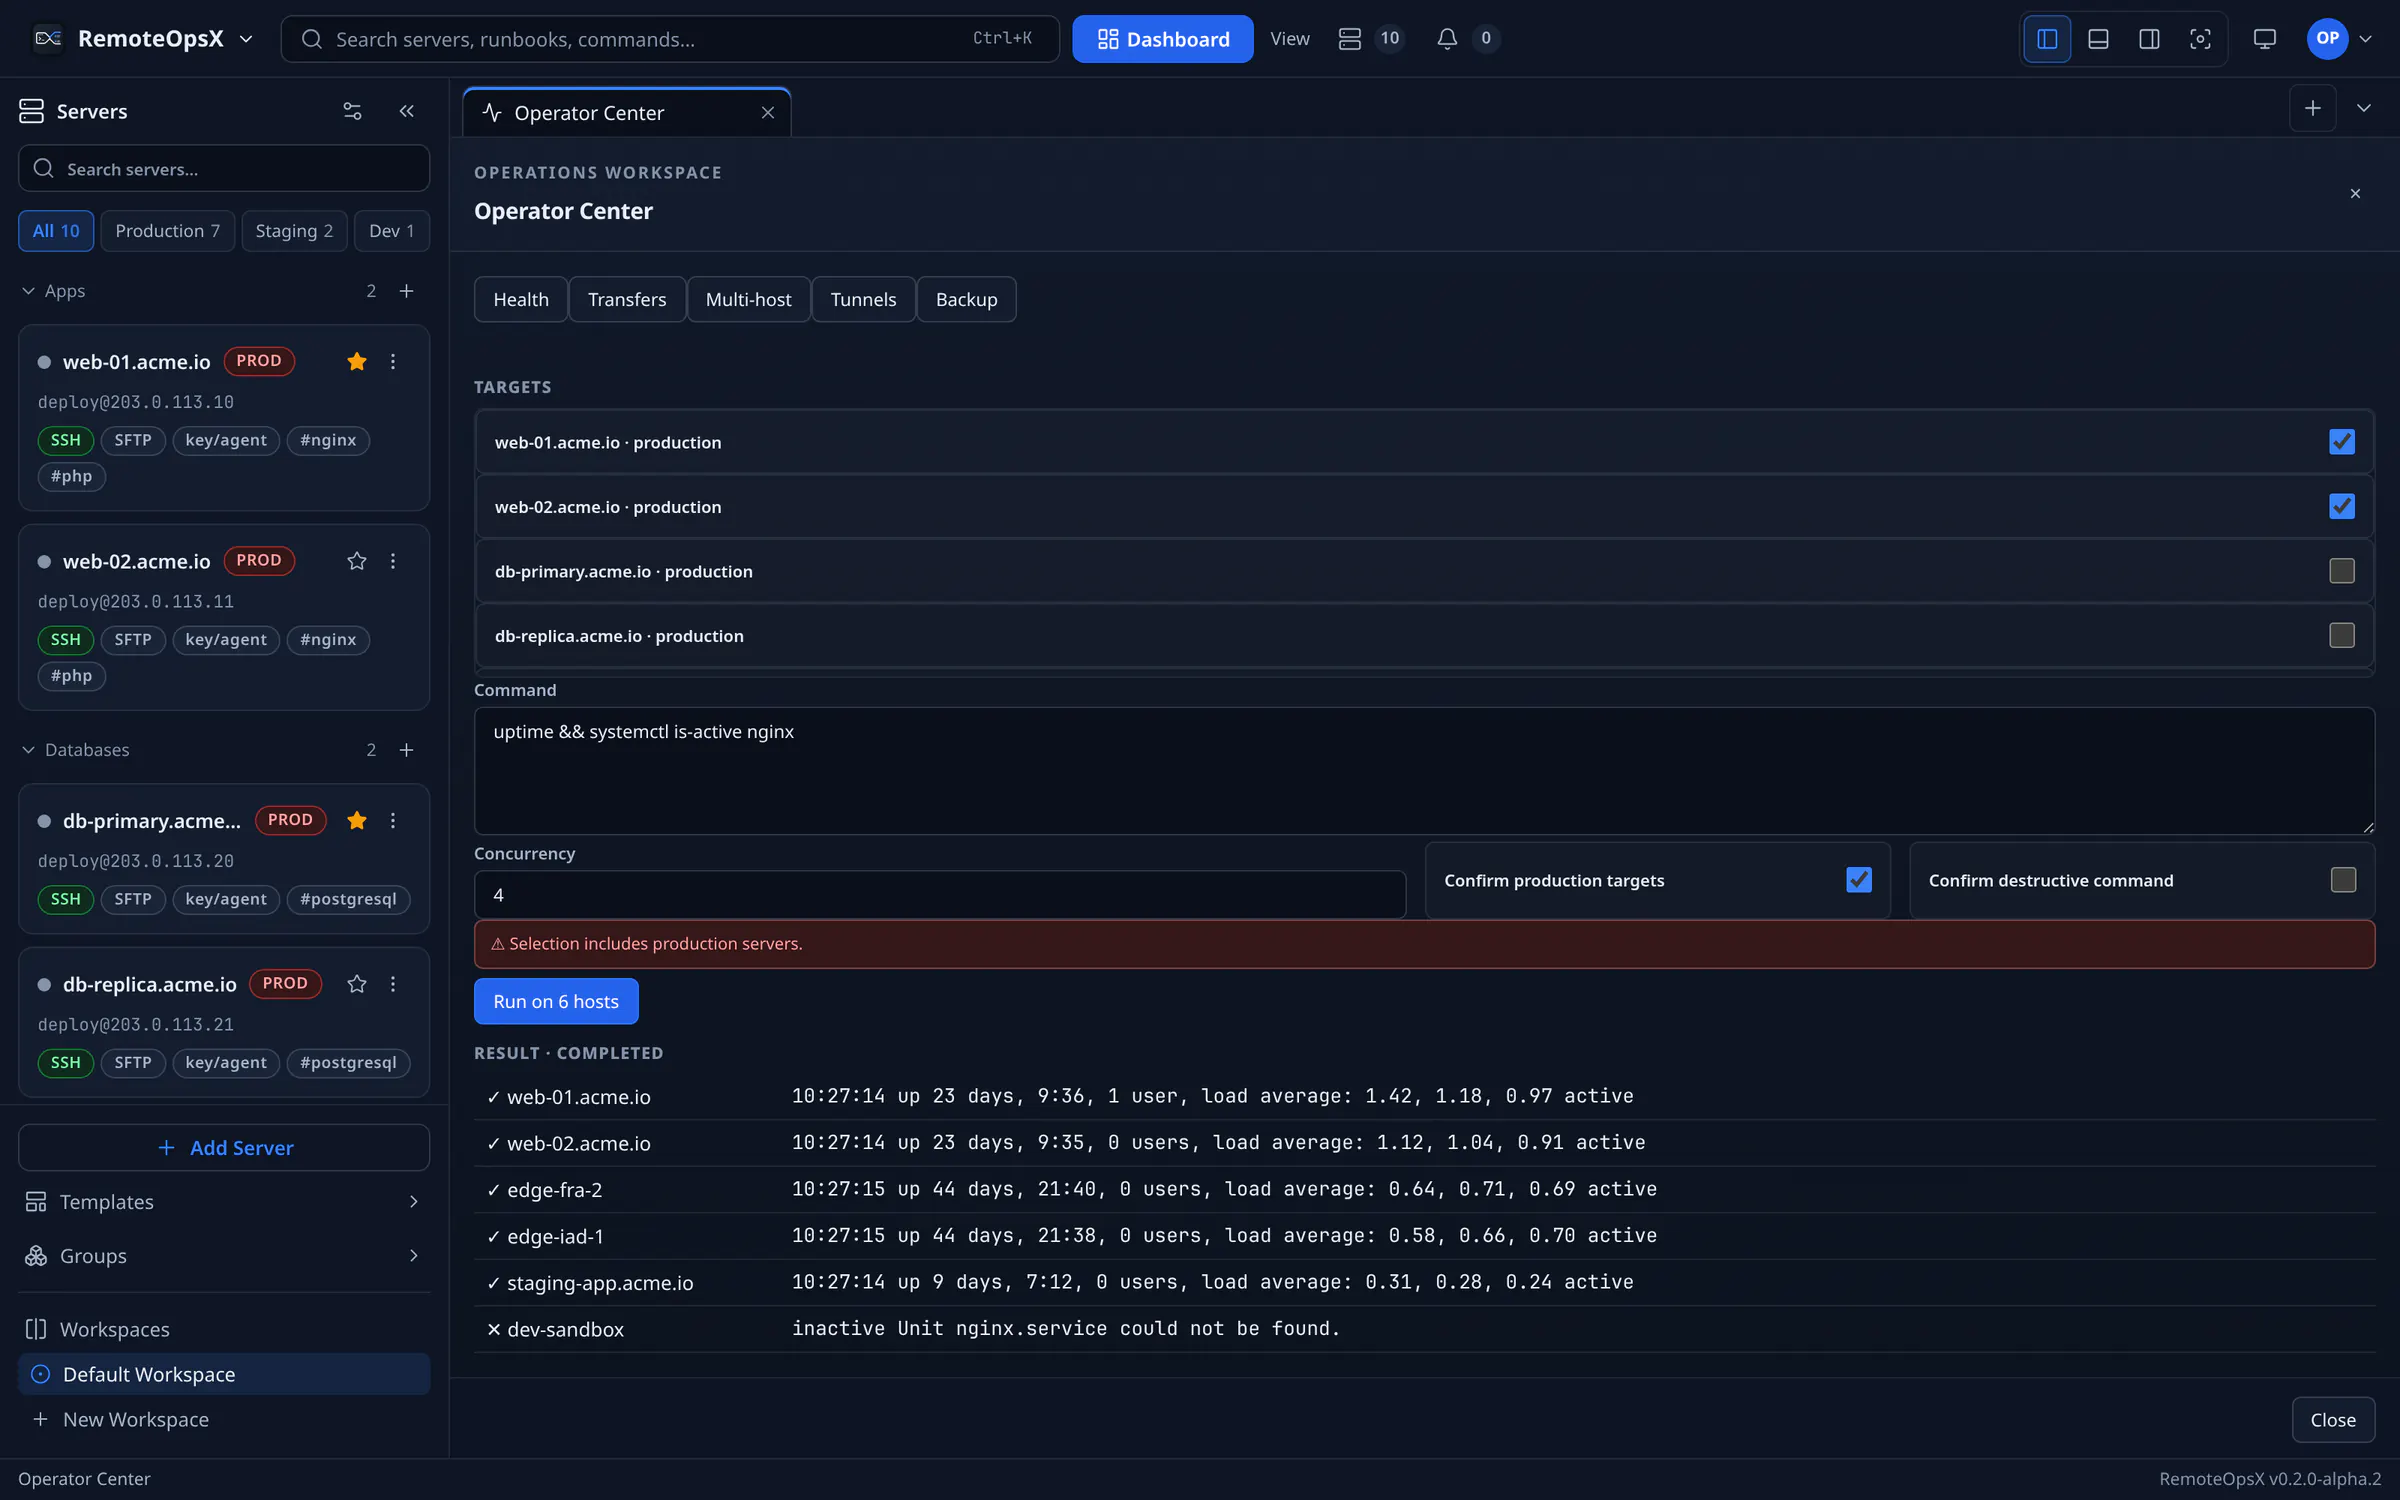Open db-primary more options menu

[393, 821]
